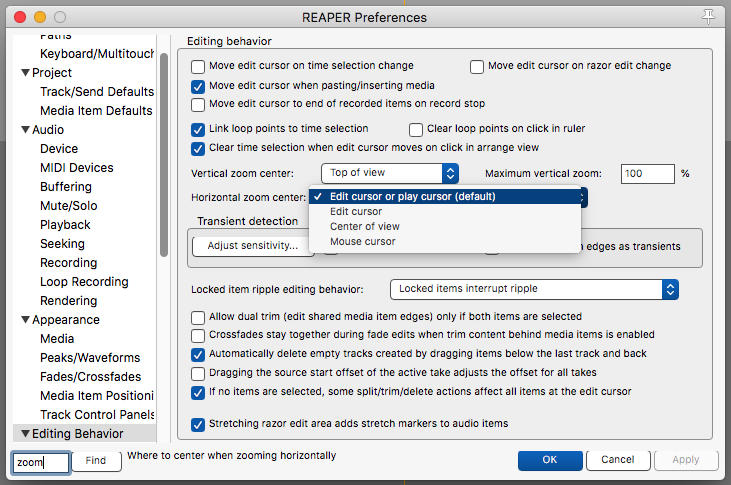Collapse the Project tree section
This screenshot has height=485, width=731.
(25, 73)
